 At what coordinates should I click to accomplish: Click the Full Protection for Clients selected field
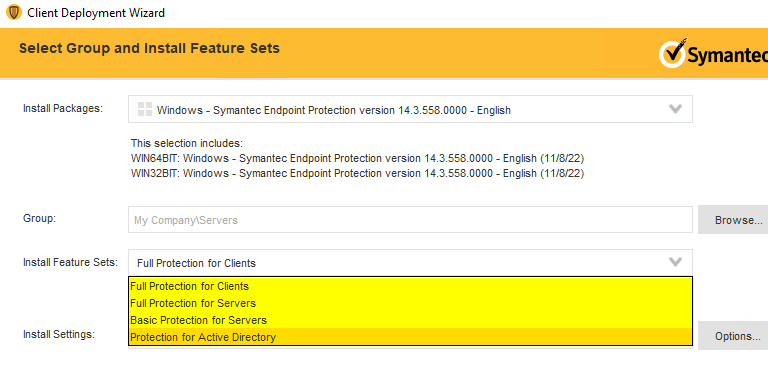click(x=410, y=263)
